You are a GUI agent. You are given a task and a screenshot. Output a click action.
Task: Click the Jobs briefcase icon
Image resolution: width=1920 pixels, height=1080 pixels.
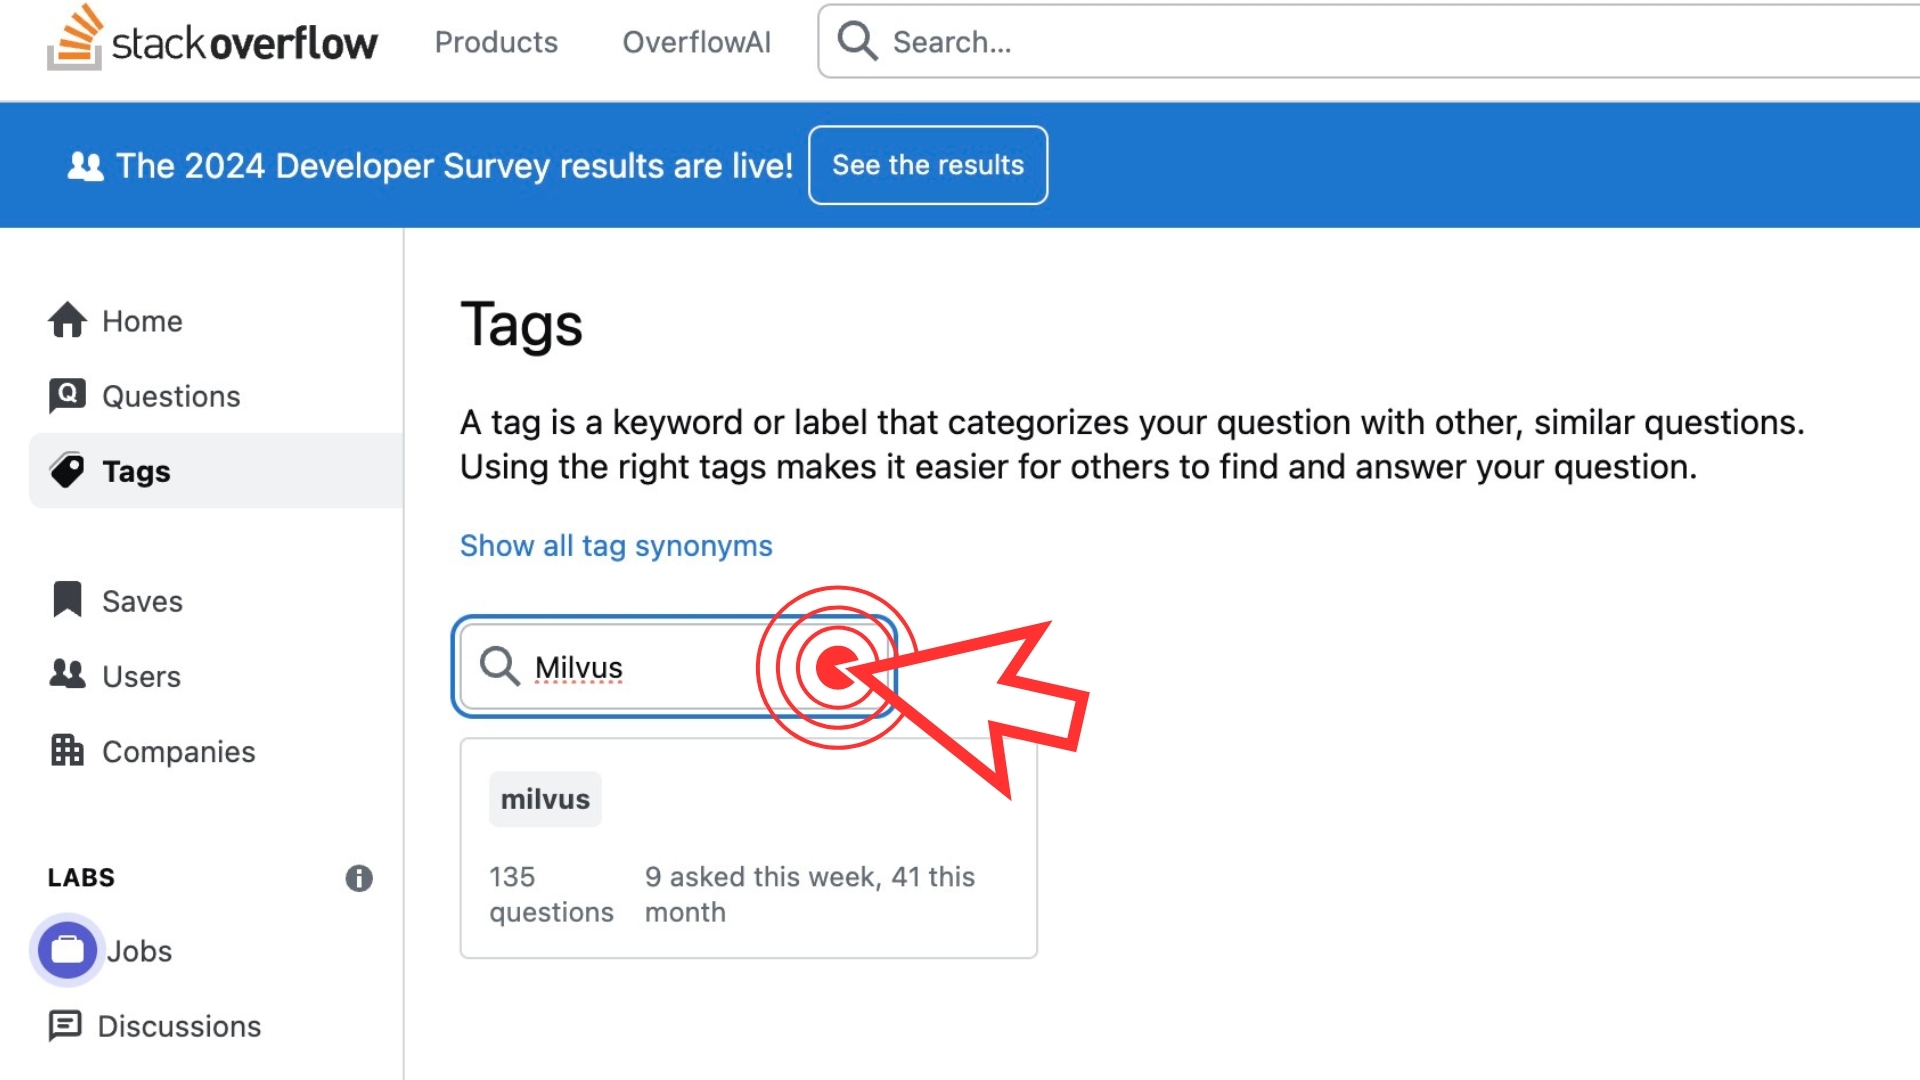pyautogui.click(x=66, y=949)
